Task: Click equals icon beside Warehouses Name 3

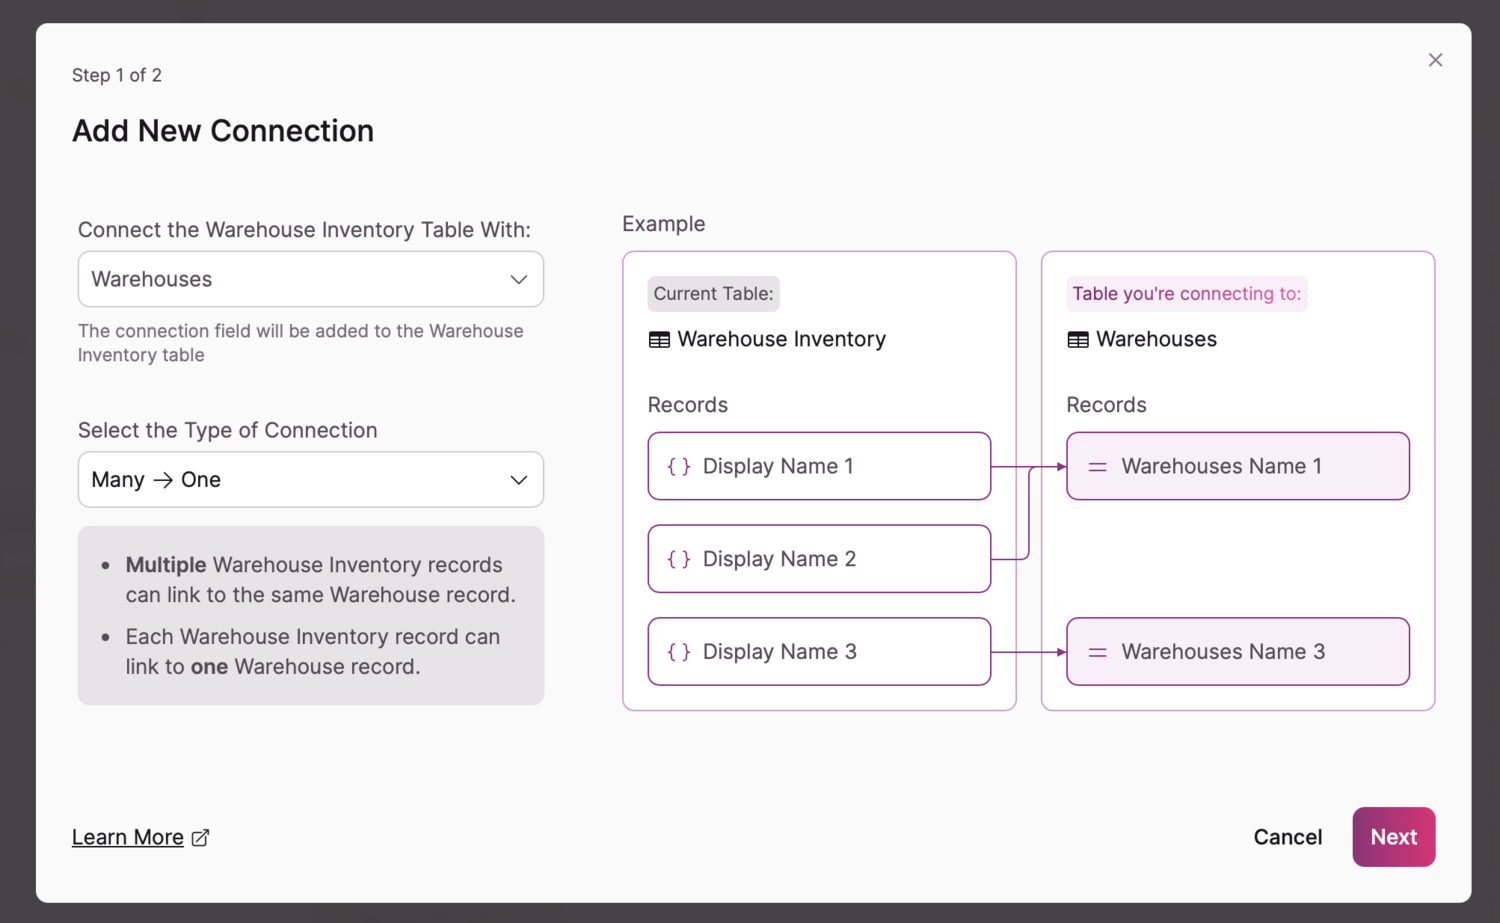Action: pyautogui.click(x=1097, y=652)
